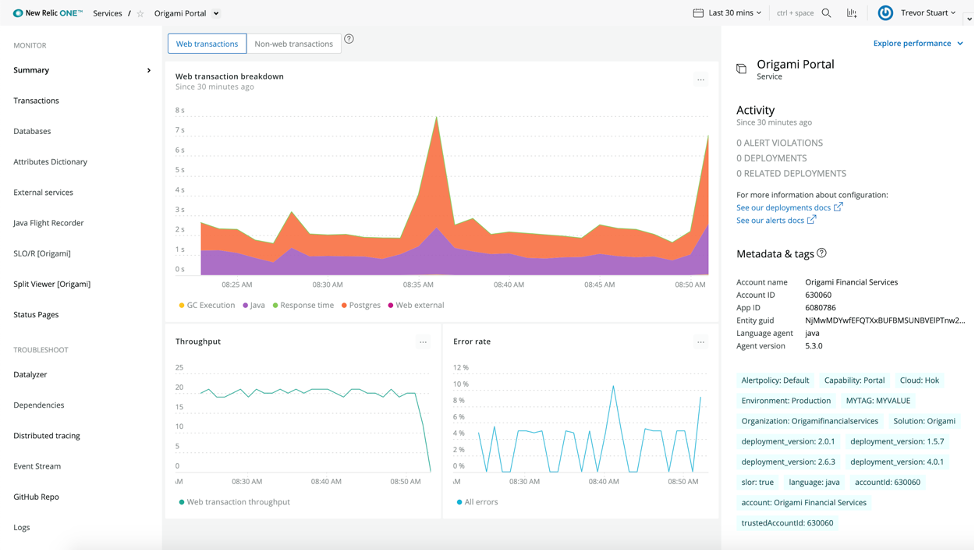Toggle All errors legend series
The image size is (974, 550).
click(477, 502)
